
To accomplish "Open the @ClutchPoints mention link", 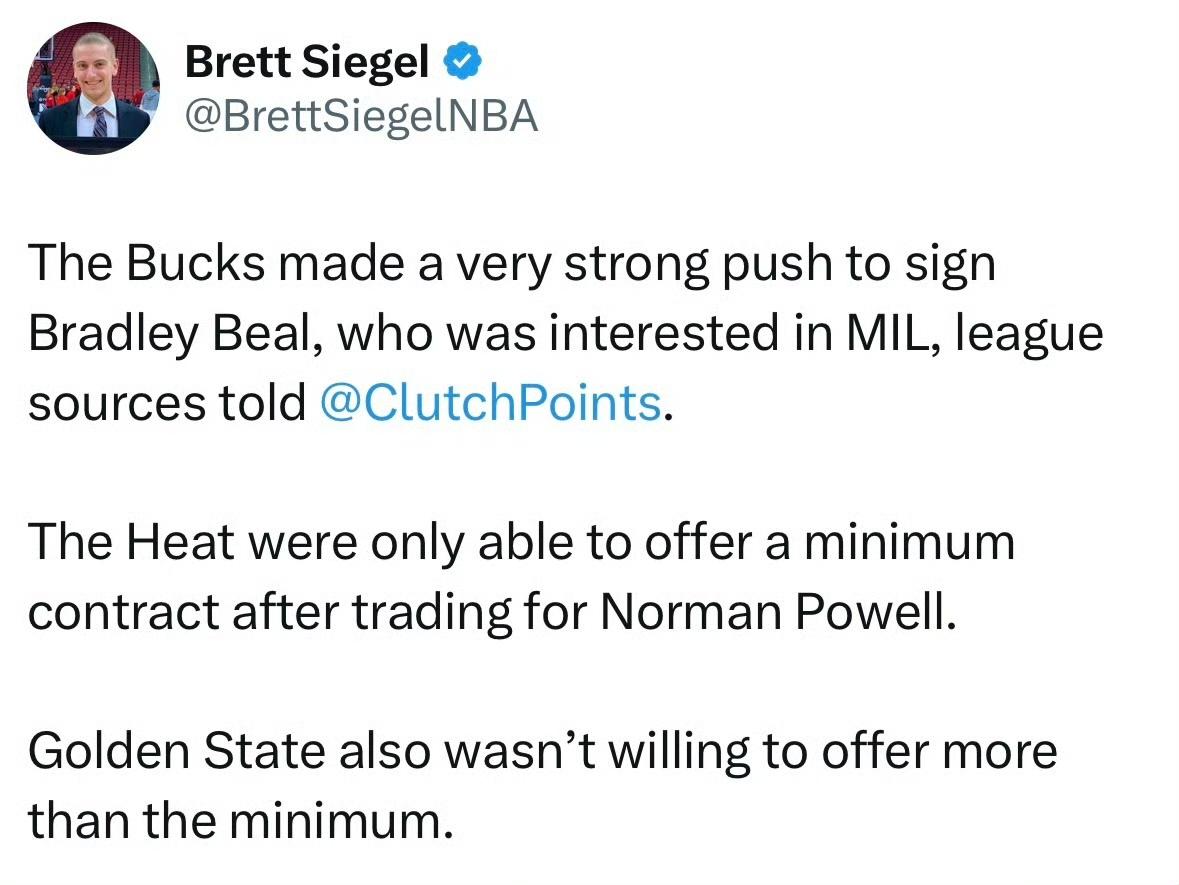I will pos(491,402).
